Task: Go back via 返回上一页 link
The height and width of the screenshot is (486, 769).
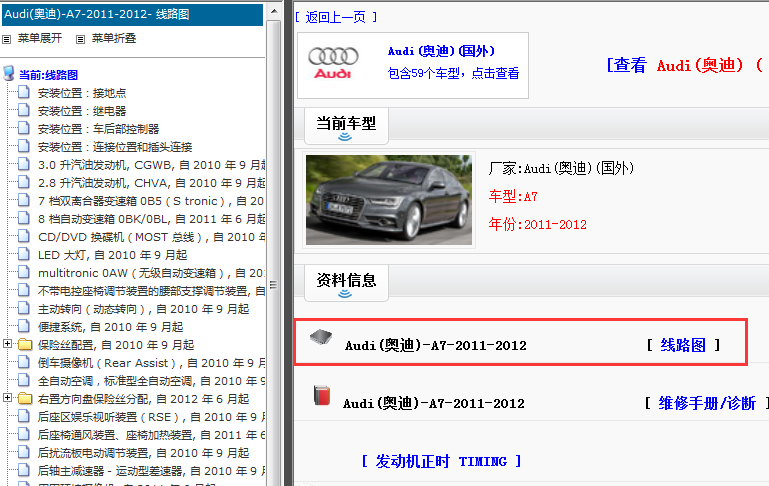Action: 330,17
